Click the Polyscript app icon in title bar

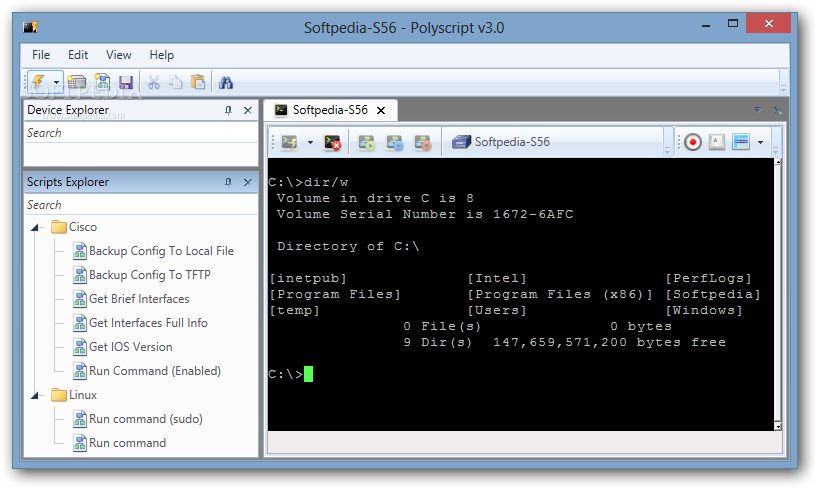click(x=31, y=27)
